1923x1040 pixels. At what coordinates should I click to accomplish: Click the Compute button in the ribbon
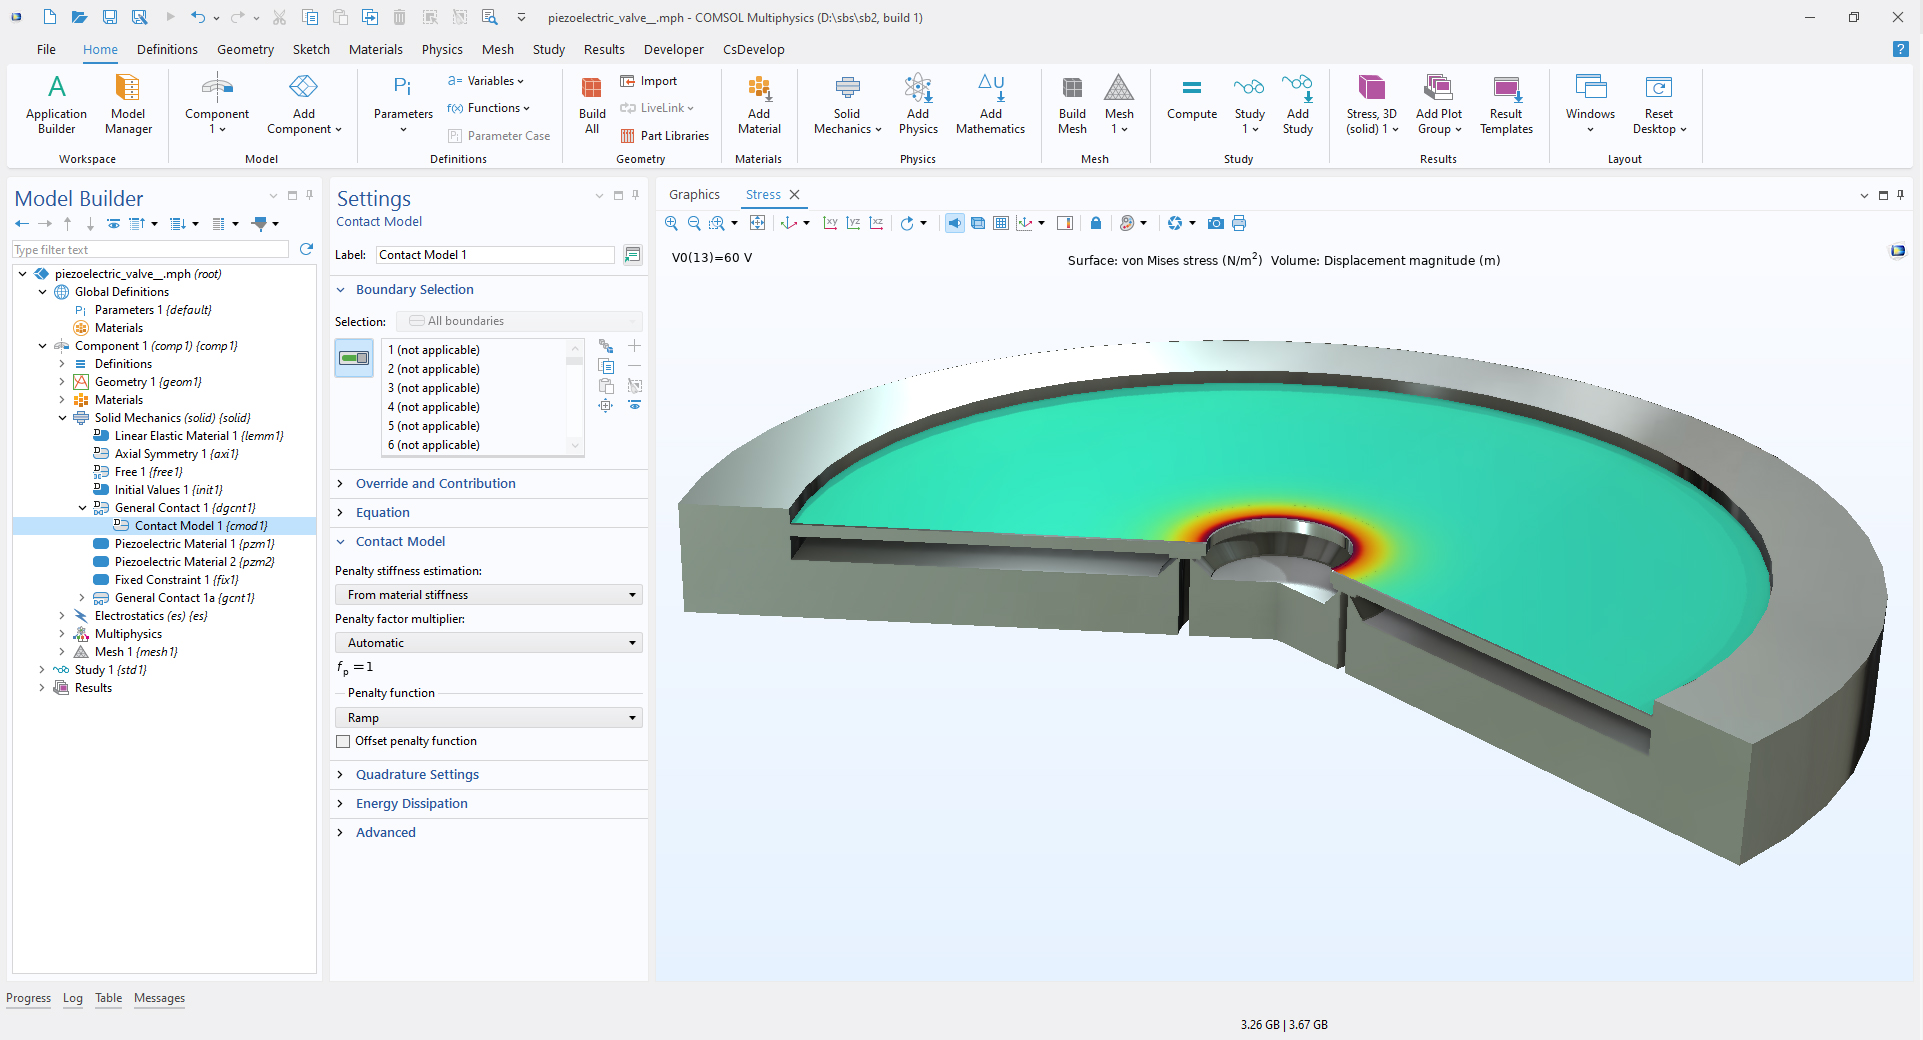[x=1191, y=100]
